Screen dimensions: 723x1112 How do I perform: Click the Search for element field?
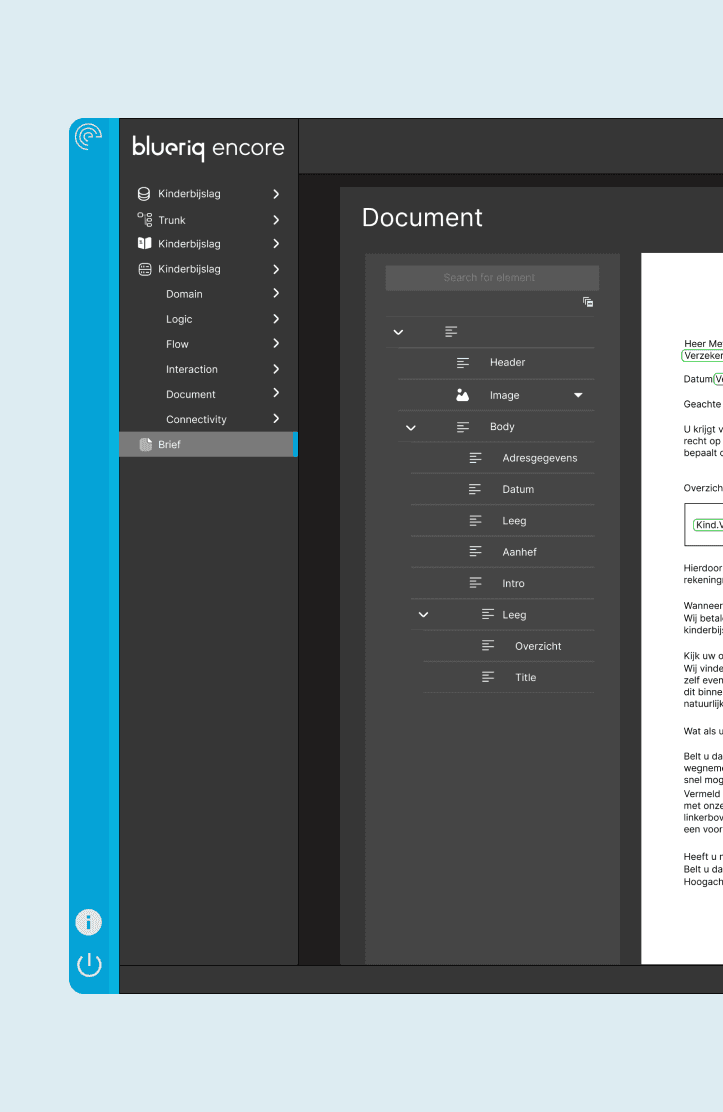tap(491, 278)
